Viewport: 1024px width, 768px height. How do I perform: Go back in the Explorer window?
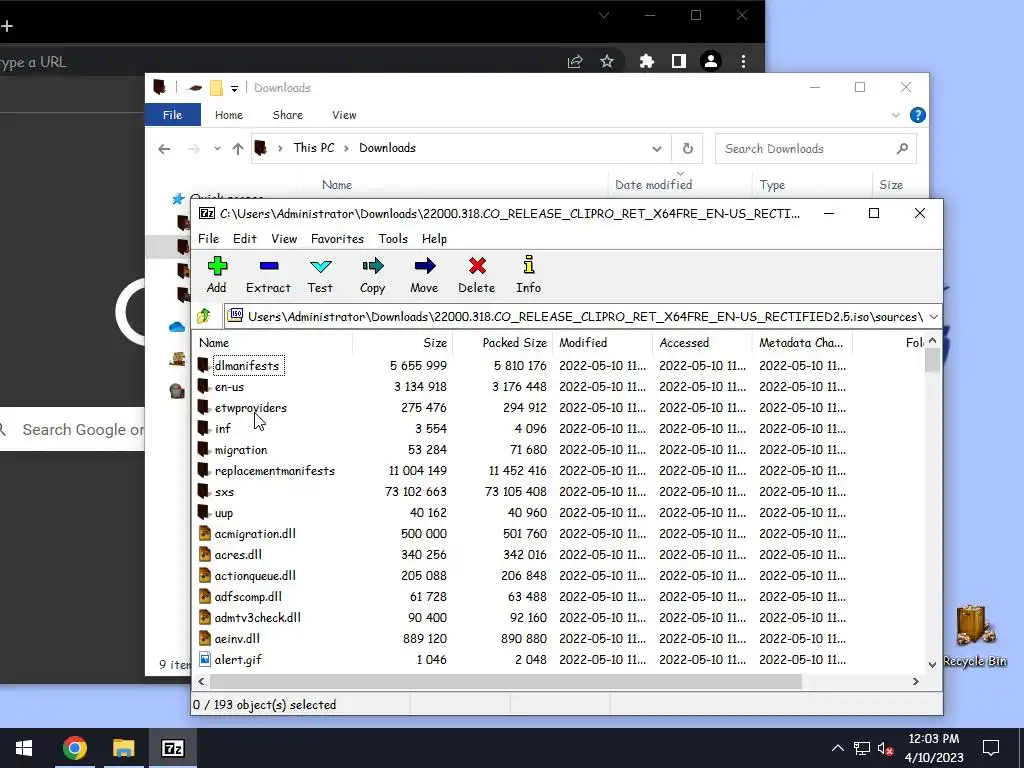[x=164, y=149]
